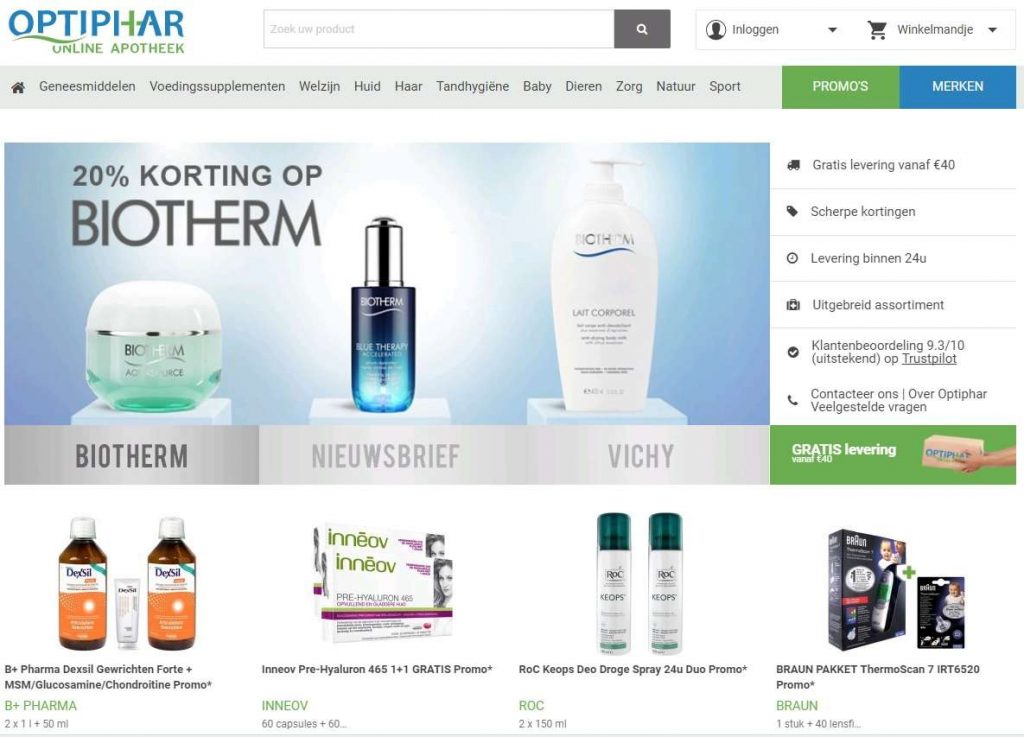This screenshot has height=737, width=1024.
Task: Click the shopping cart icon
Action: point(877,29)
